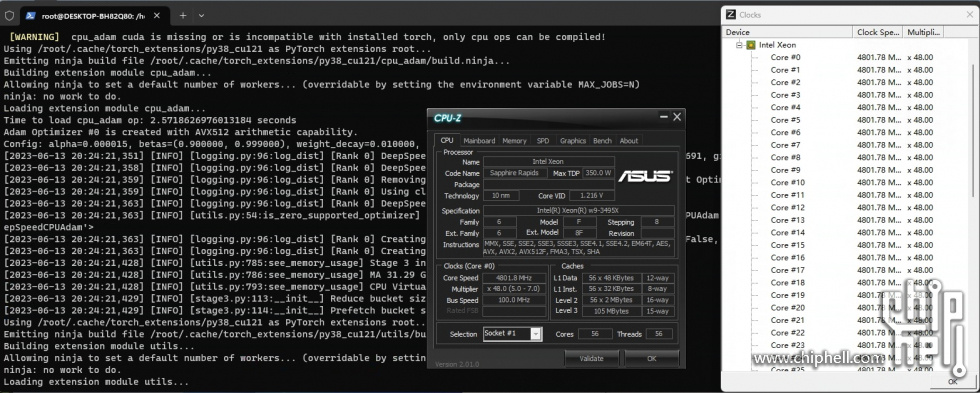Viewport: 980px width, 393px height.
Task: Click the Specification field w9-3495X
Action: coord(578,211)
